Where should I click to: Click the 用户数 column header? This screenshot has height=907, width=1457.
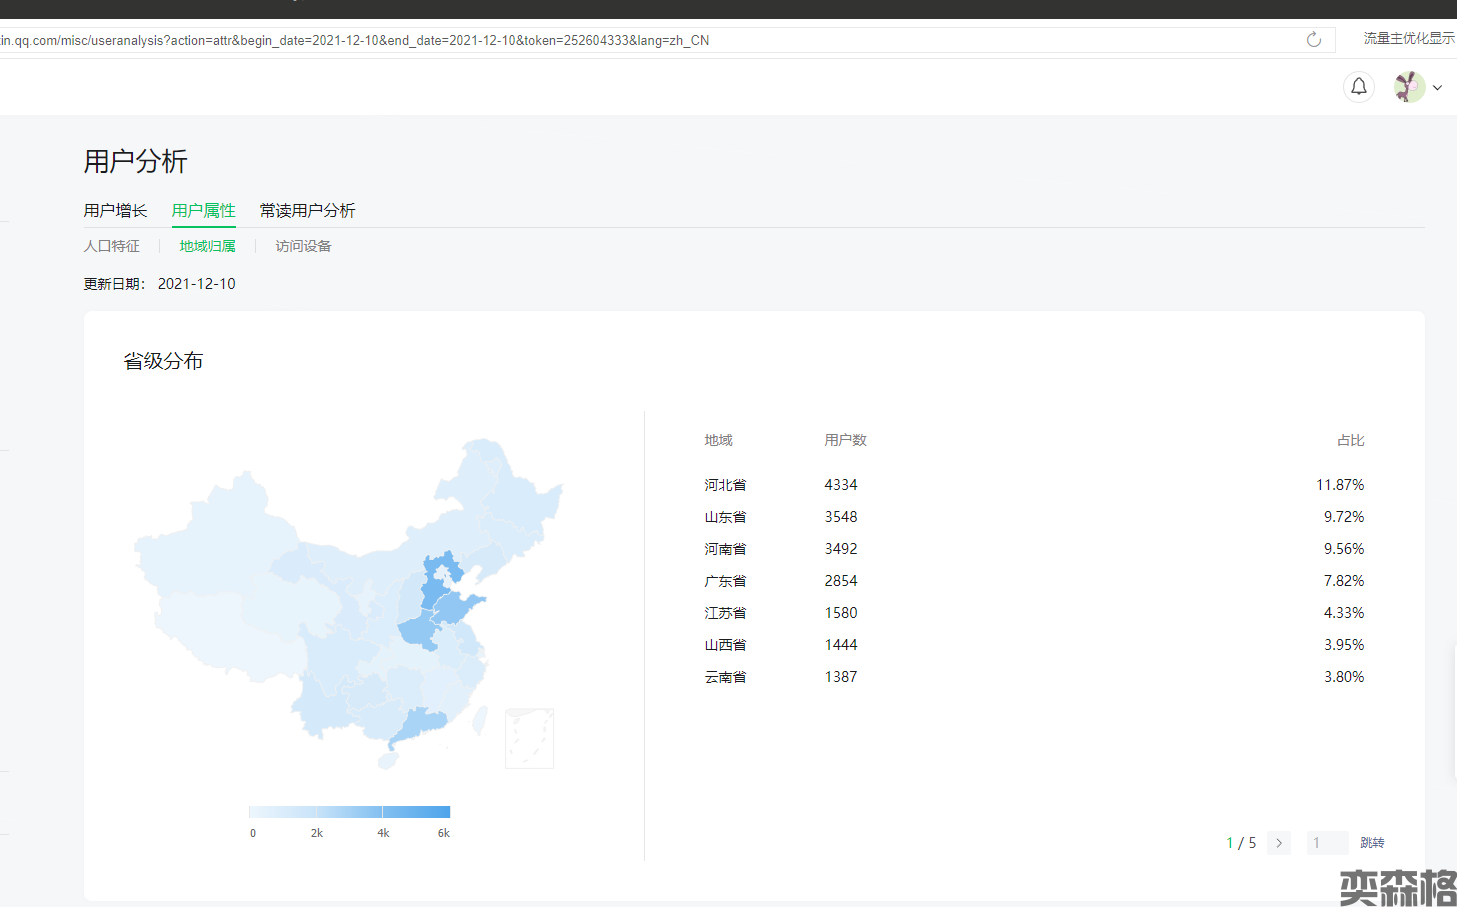point(845,440)
